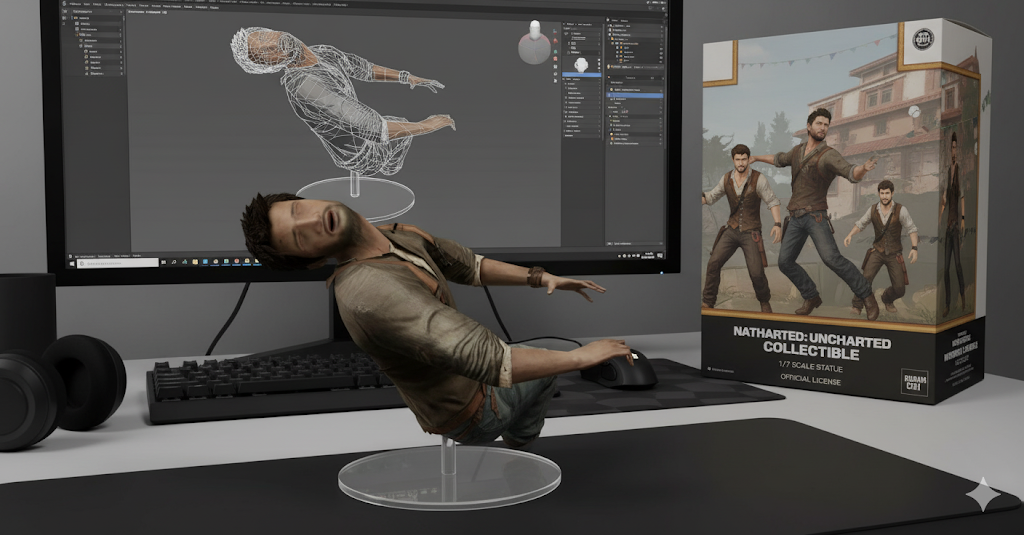Open Task View from the taskbar
The width and height of the screenshot is (1024, 535).
coord(164,263)
